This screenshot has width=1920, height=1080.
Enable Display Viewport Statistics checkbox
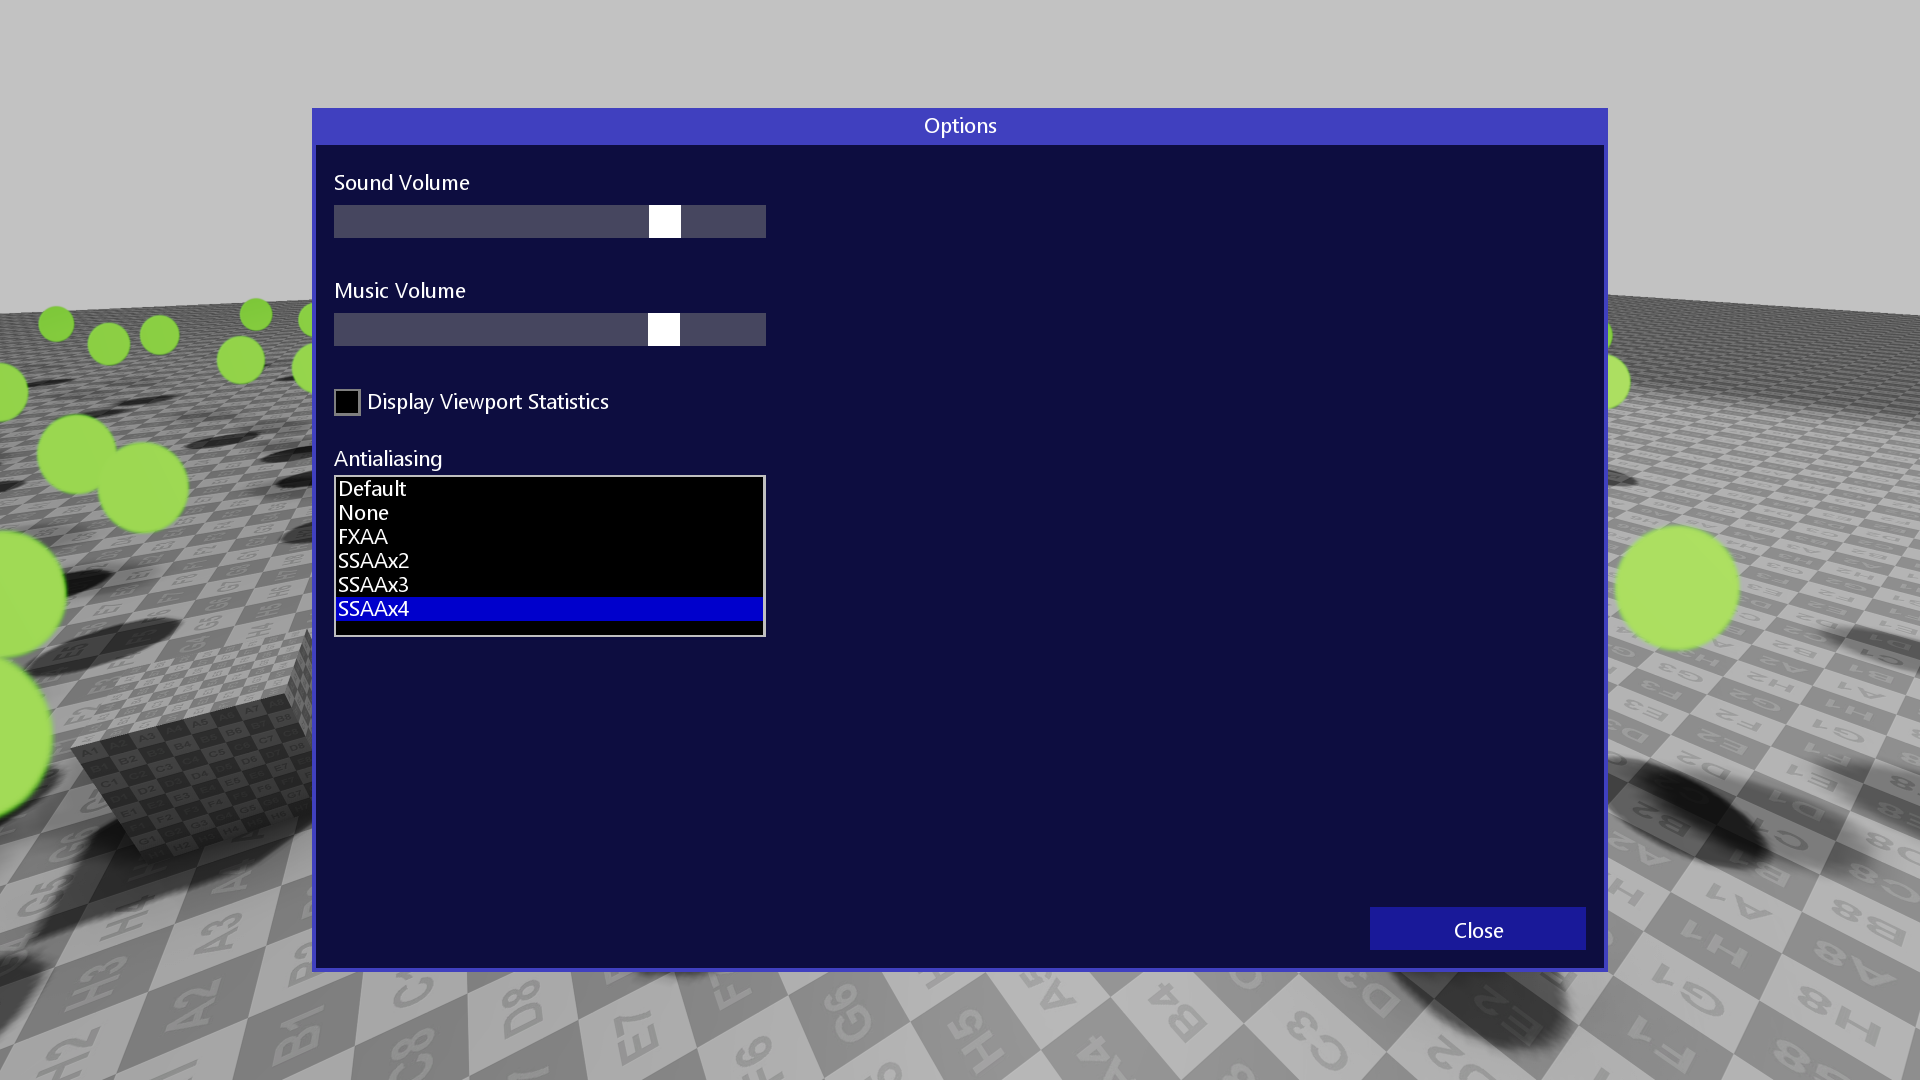point(347,402)
